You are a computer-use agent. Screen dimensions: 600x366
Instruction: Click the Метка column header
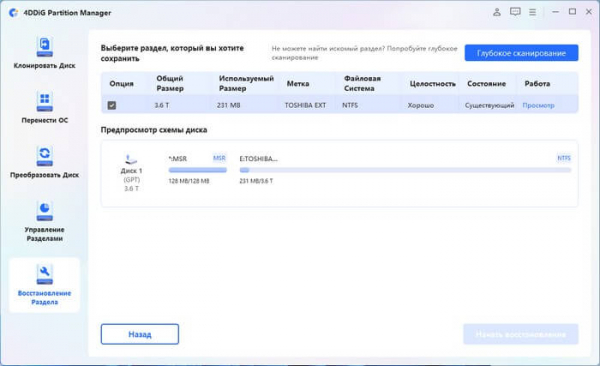pos(298,83)
